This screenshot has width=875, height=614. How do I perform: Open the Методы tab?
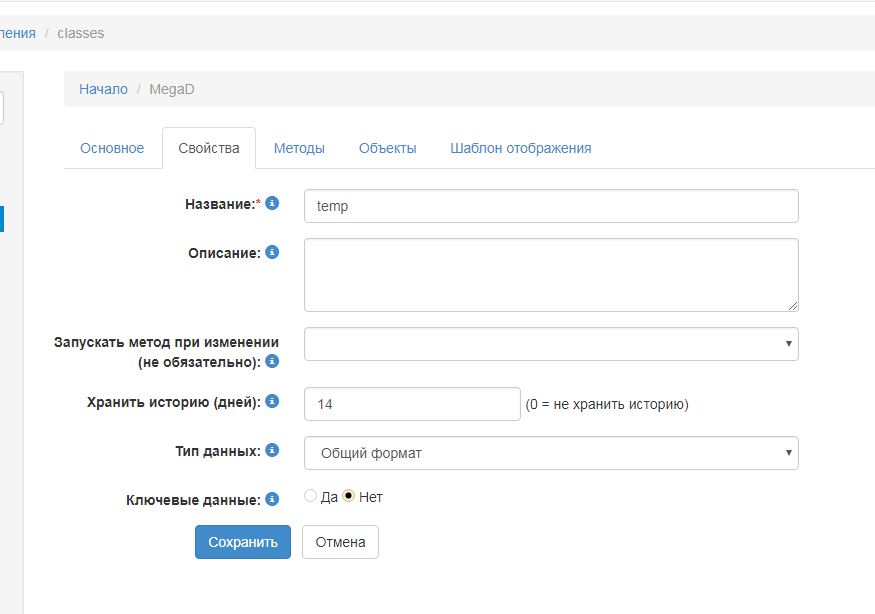click(299, 148)
